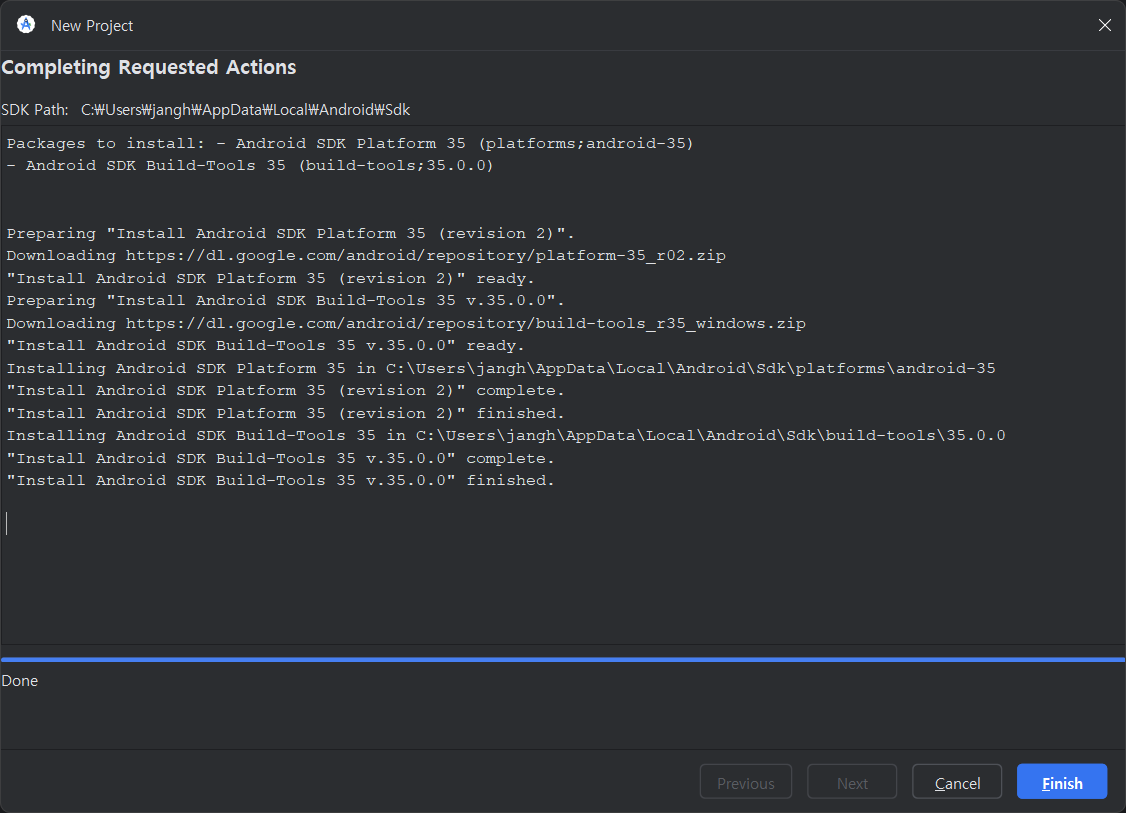The image size is (1126, 813).
Task: Click the 'Completing Requested Actions' heading
Action: coord(149,68)
